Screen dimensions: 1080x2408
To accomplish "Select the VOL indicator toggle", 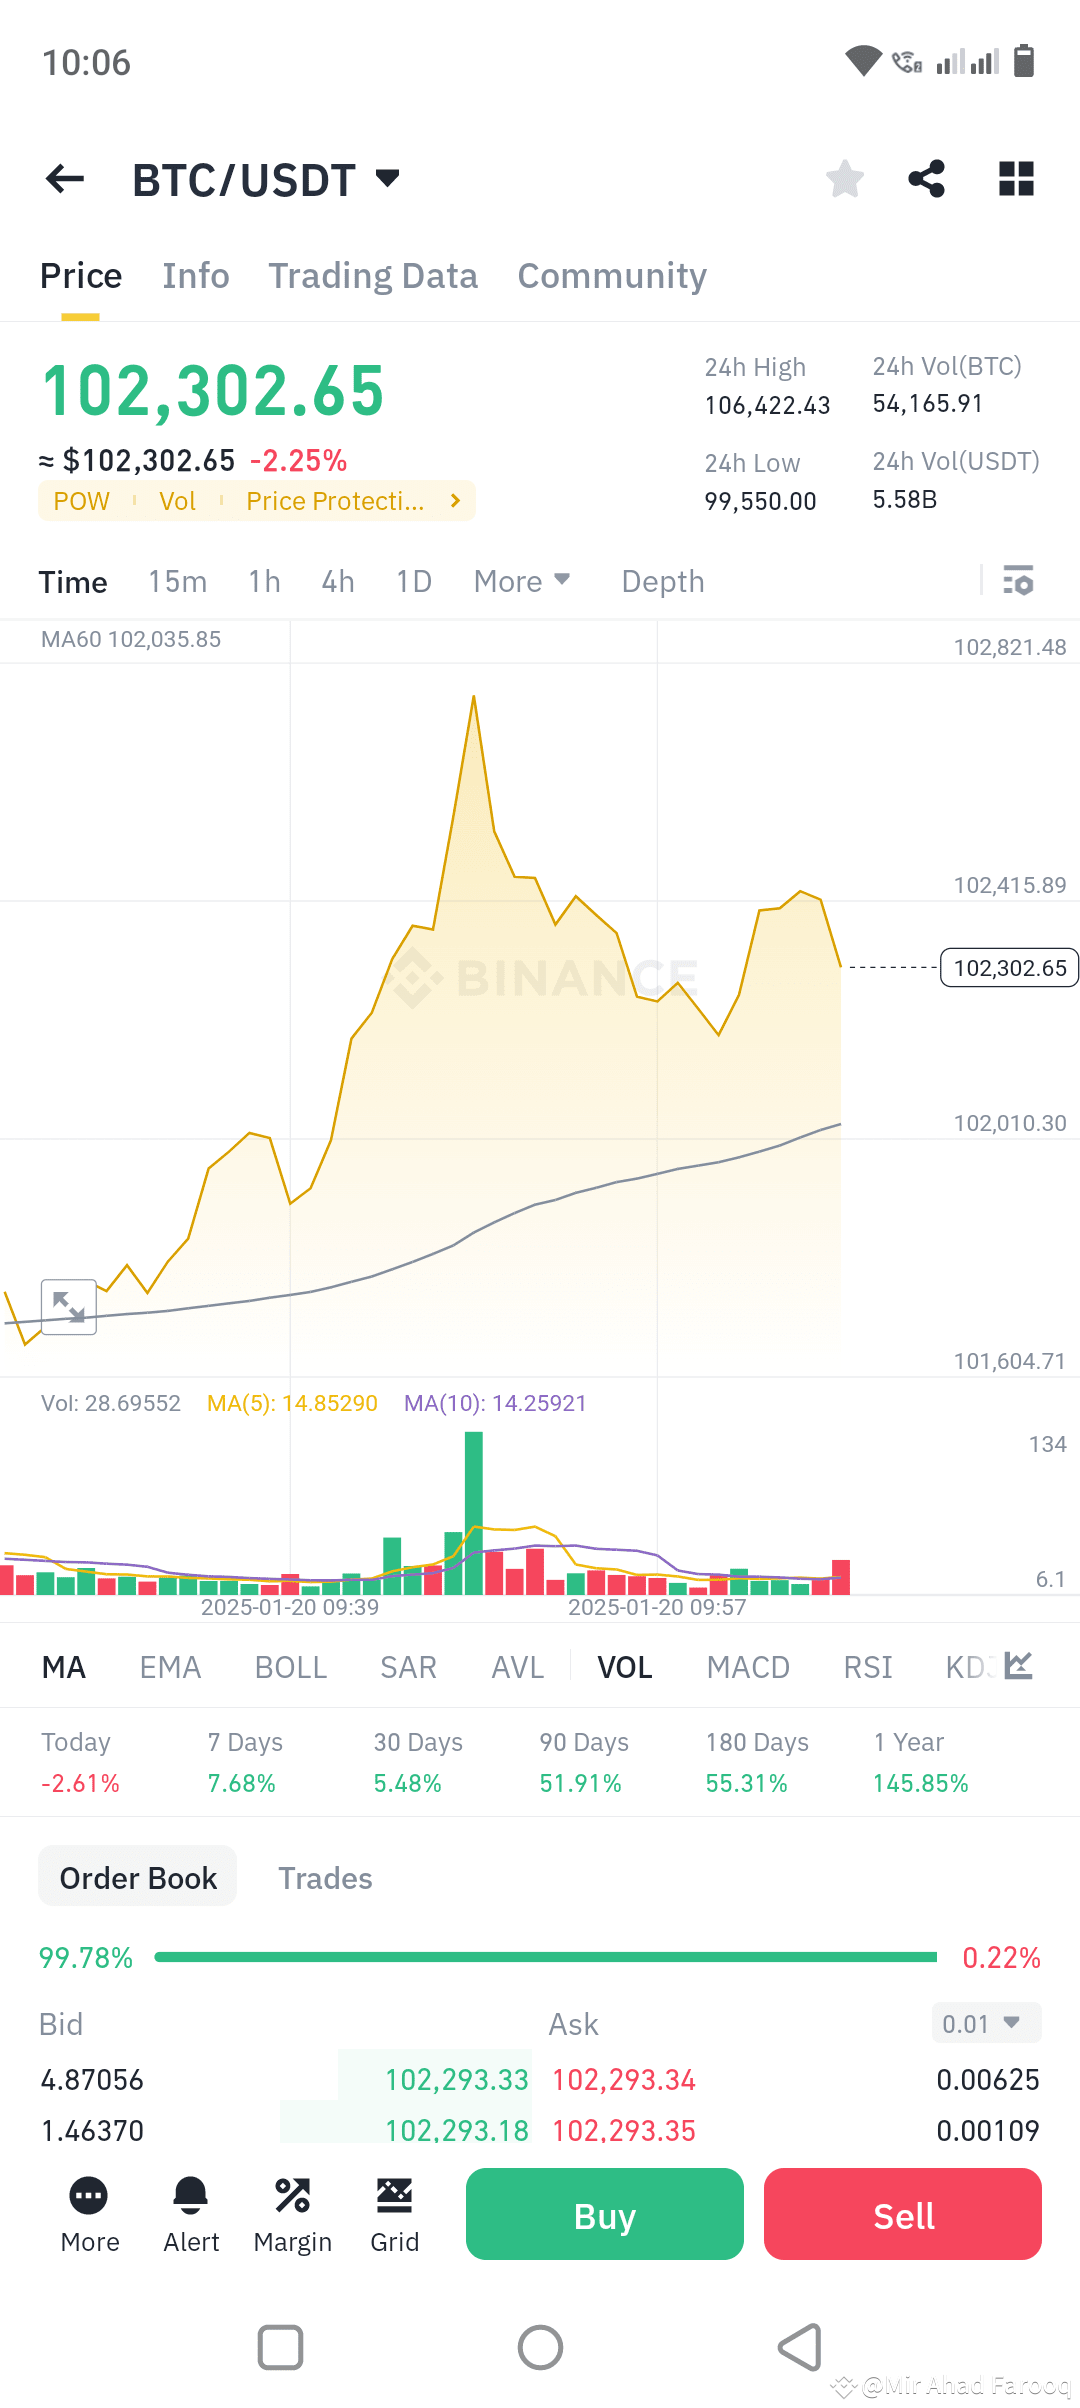I will 623,1666.
